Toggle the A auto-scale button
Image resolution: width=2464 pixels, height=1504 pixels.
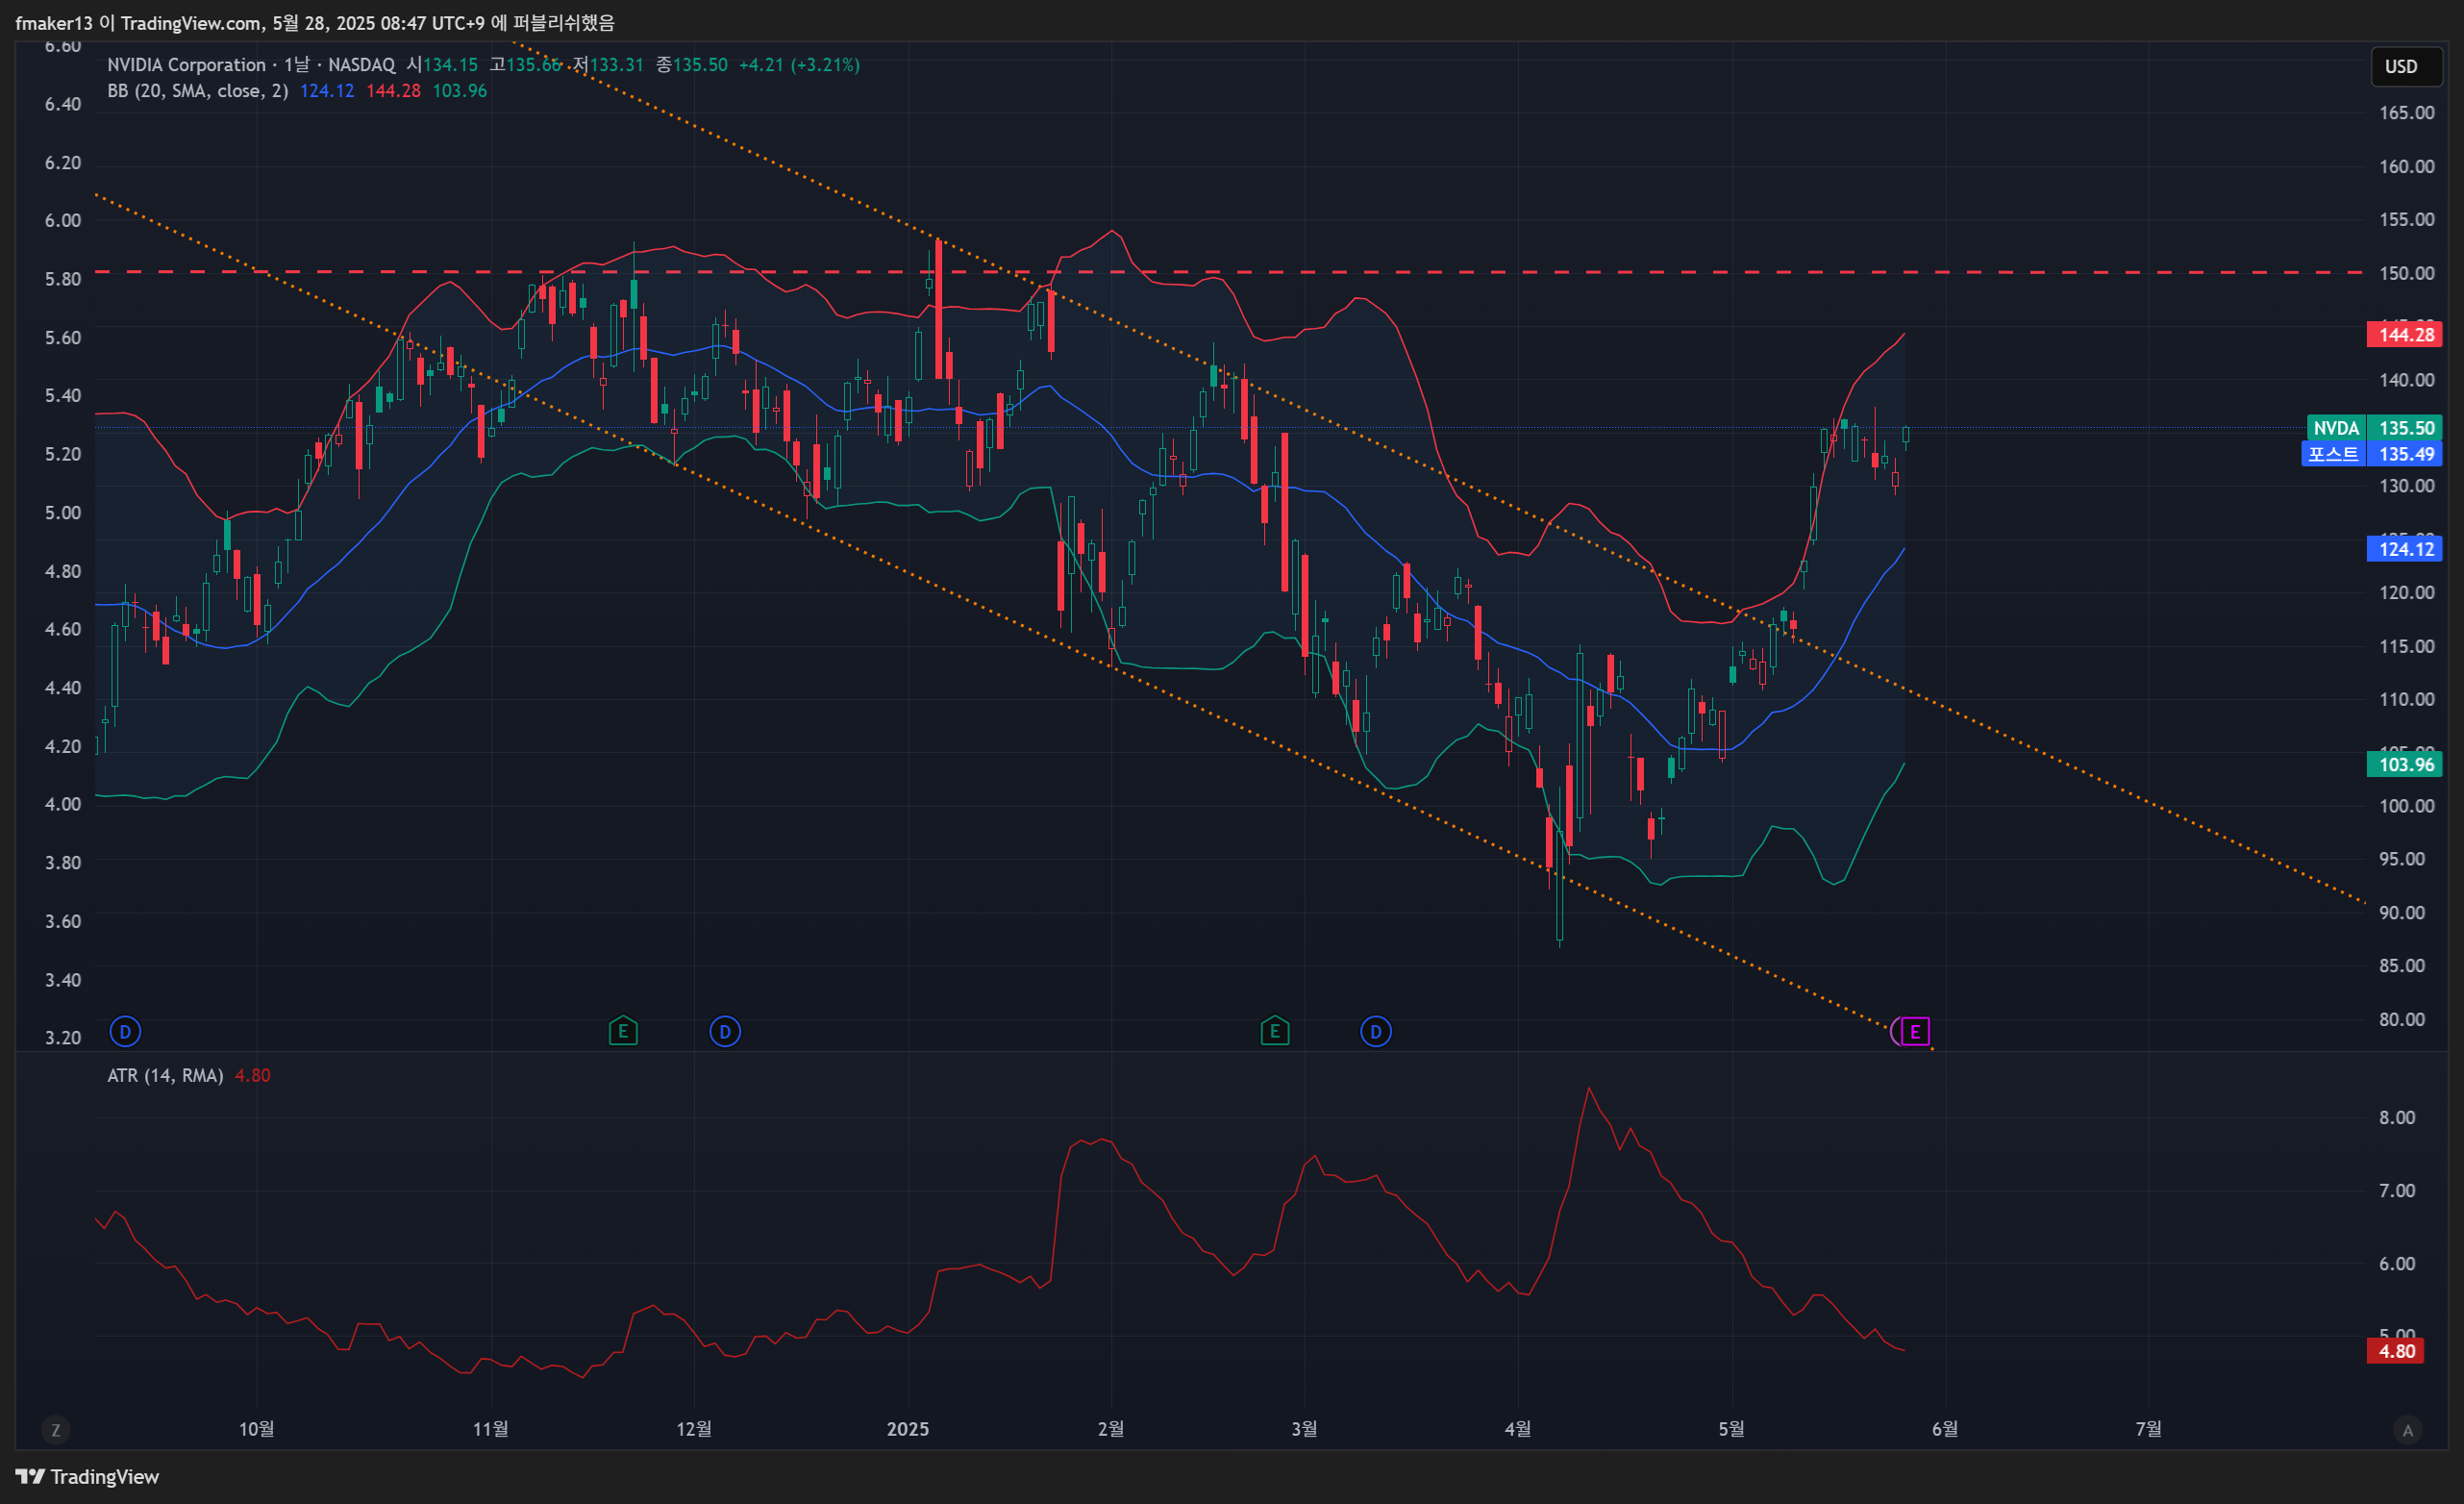(2407, 1430)
